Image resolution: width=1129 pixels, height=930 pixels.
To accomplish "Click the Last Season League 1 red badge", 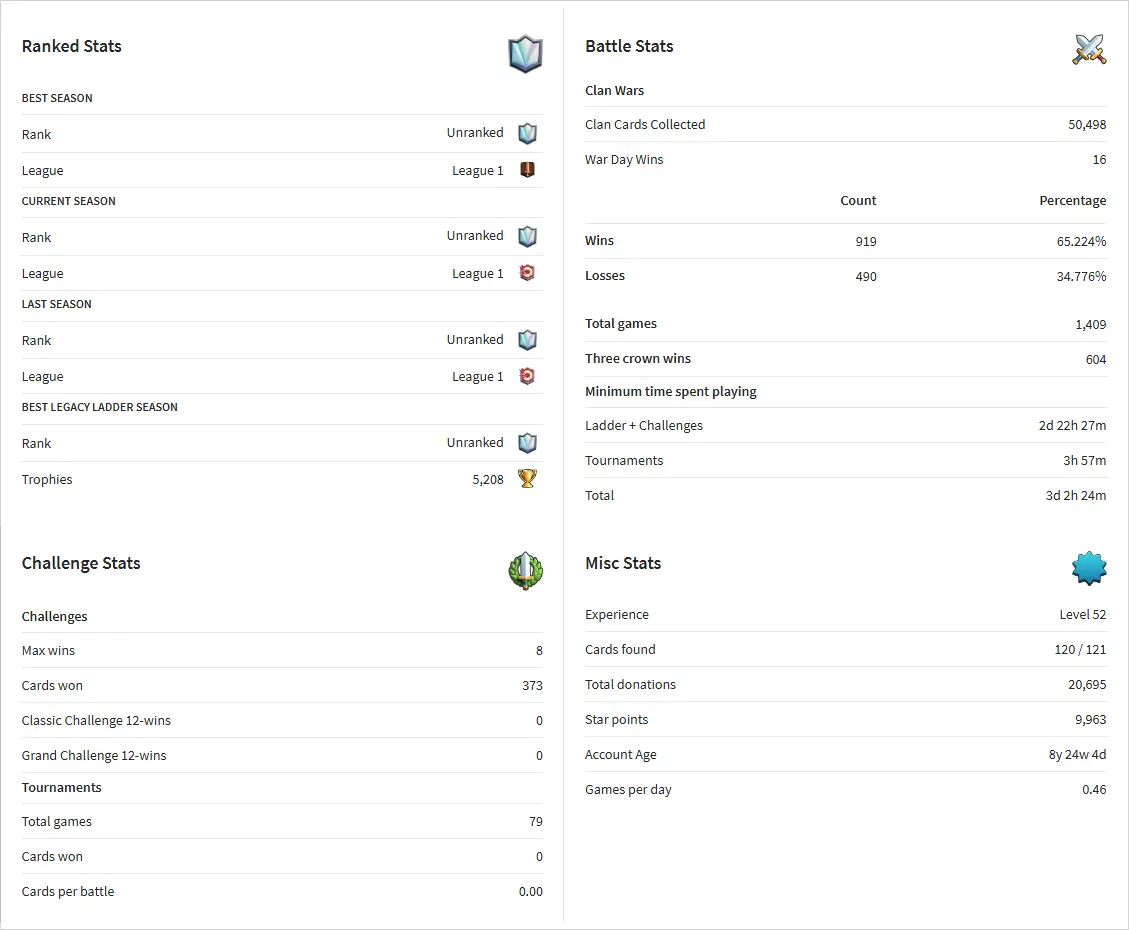I will click(527, 376).
